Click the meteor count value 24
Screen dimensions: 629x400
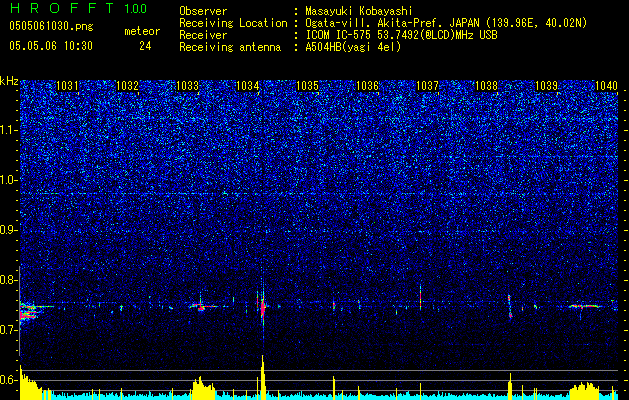coord(145,46)
